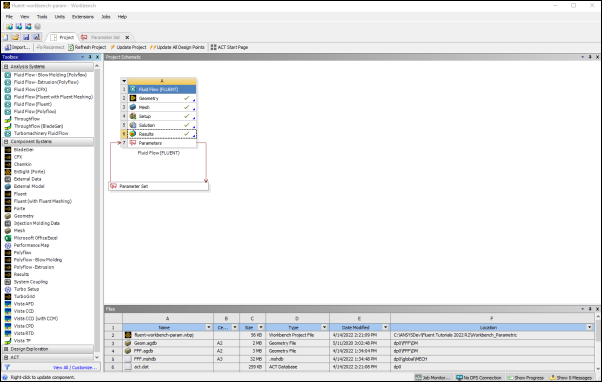Select the Performance Map component
Screen dimensions: 602x382
tap(31, 245)
